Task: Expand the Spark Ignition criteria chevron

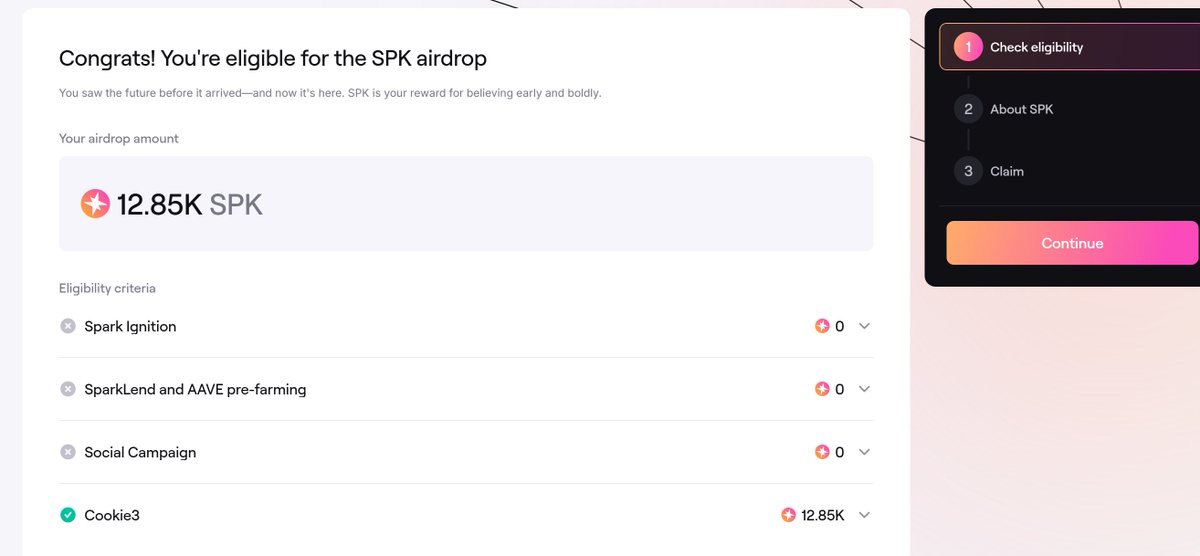Action: [x=865, y=326]
